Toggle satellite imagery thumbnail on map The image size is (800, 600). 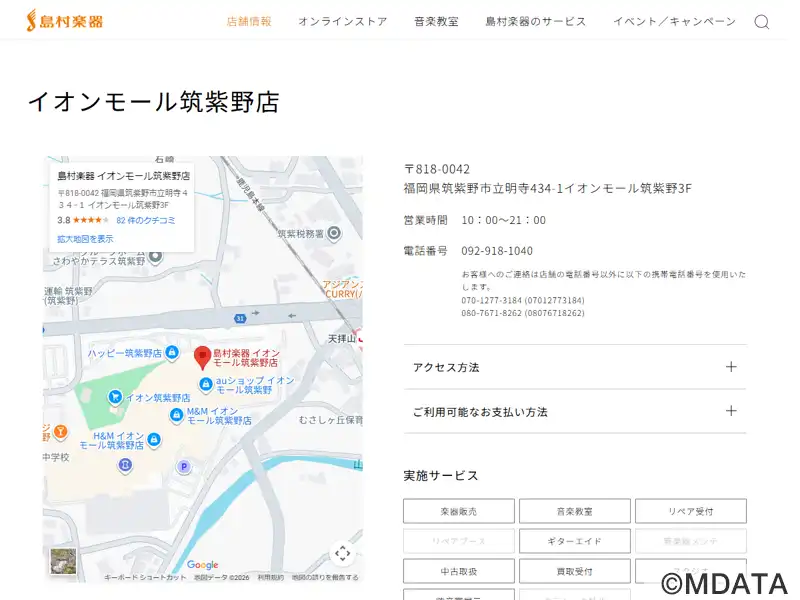click(63, 563)
